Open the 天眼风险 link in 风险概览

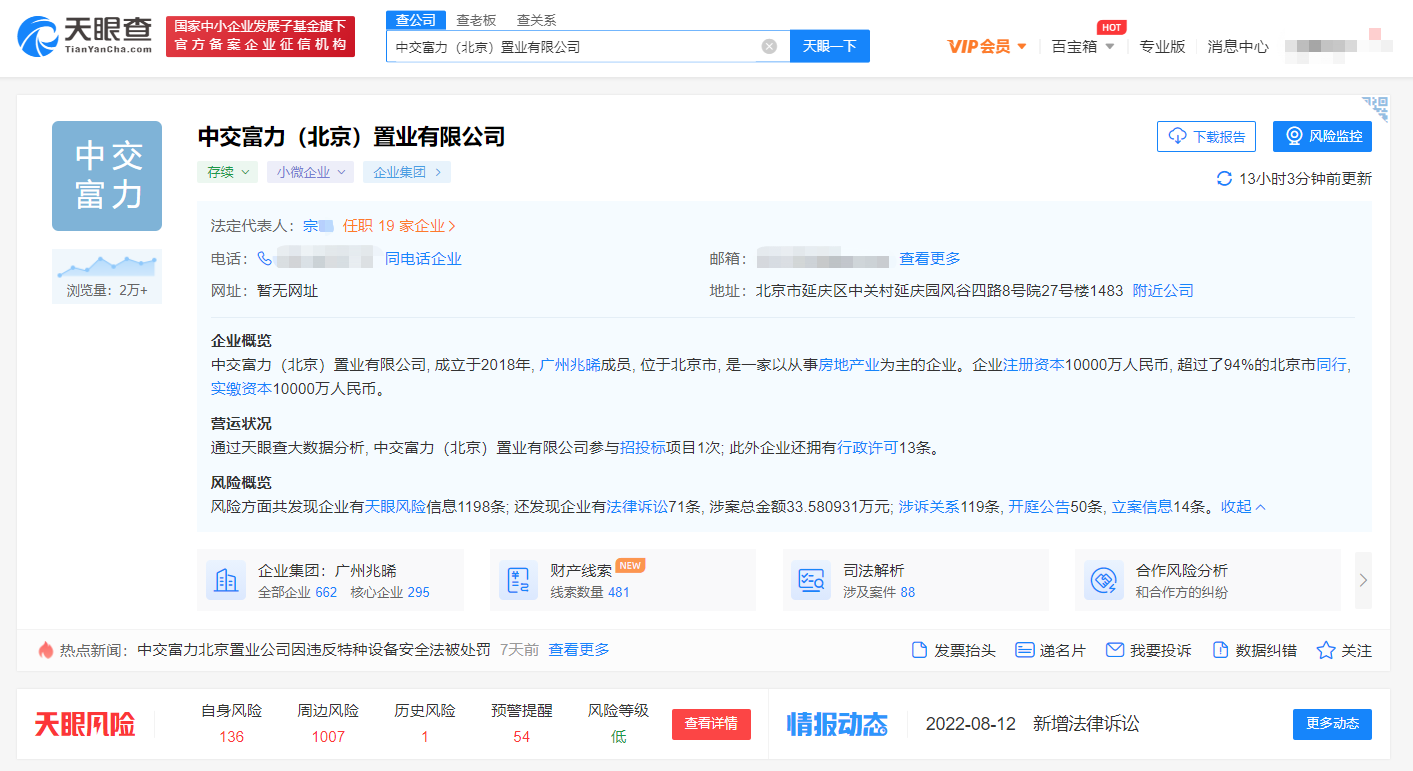pyautogui.click(x=395, y=506)
